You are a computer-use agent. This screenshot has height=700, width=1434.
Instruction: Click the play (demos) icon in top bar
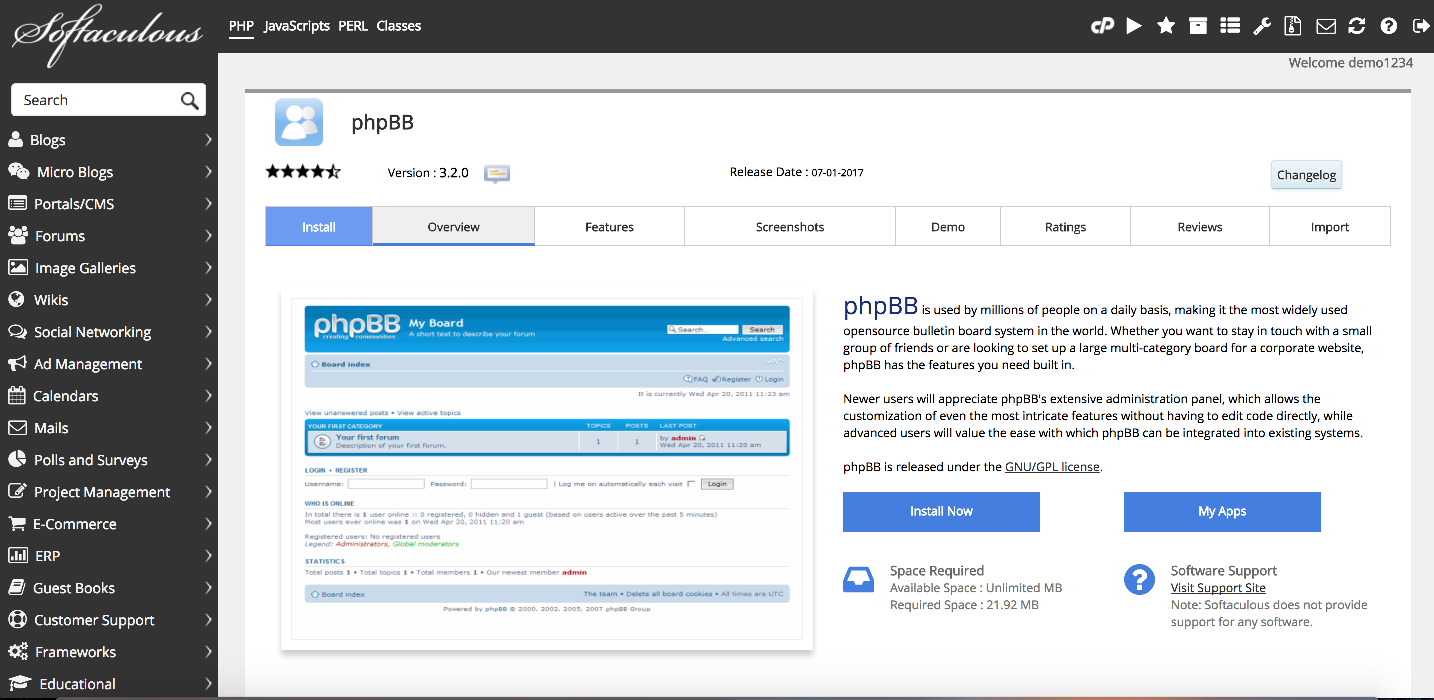click(1134, 26)
